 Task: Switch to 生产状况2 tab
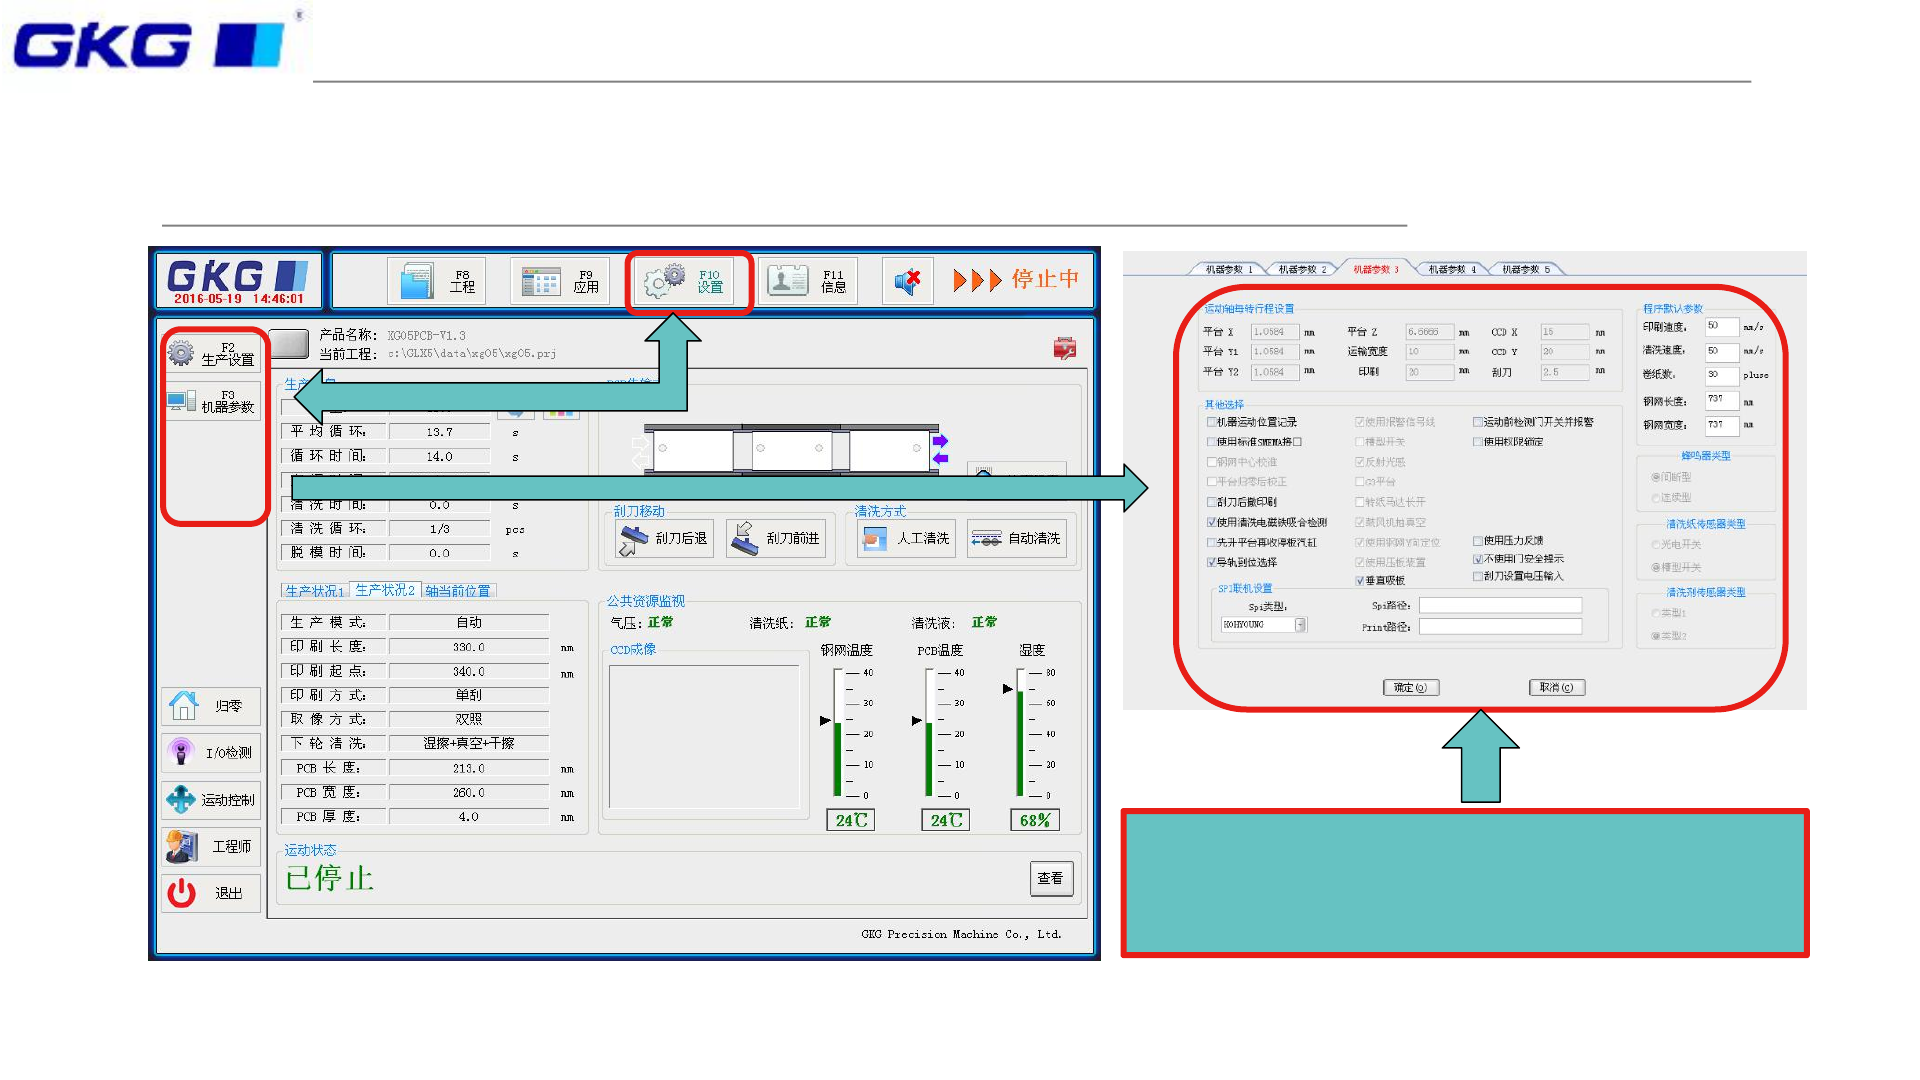(x=385, y=590)
